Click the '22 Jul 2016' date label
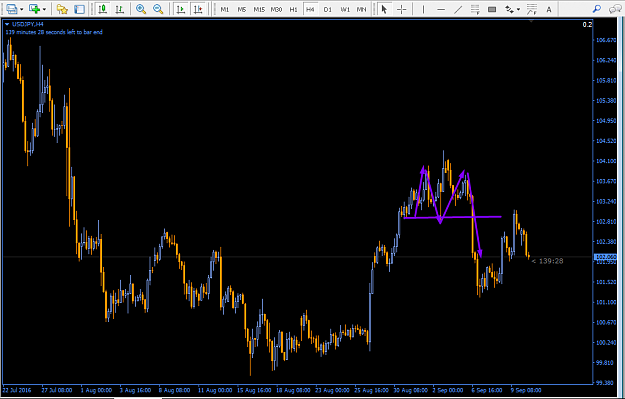Viewport: 625px width, 399px height. 17,390
